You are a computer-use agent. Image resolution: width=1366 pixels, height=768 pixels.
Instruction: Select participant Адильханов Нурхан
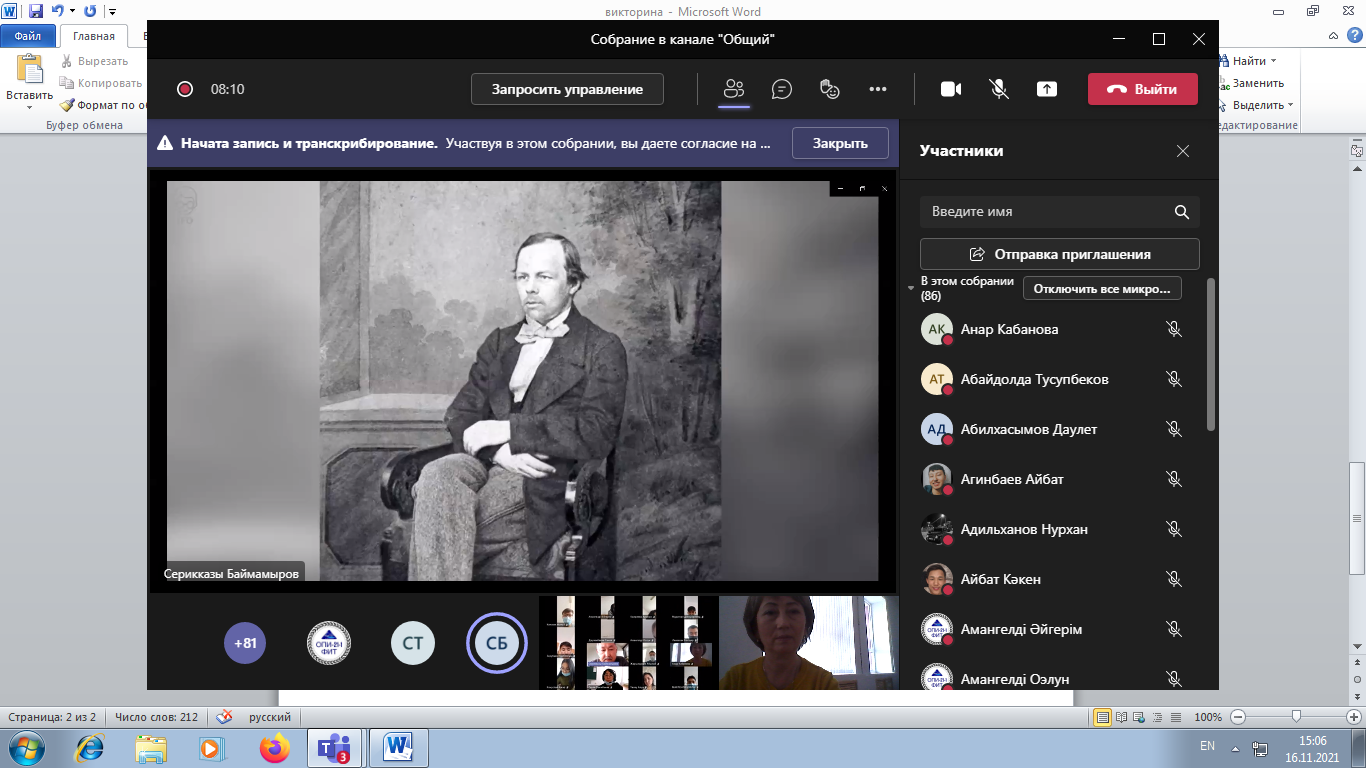coord(1052,529)
